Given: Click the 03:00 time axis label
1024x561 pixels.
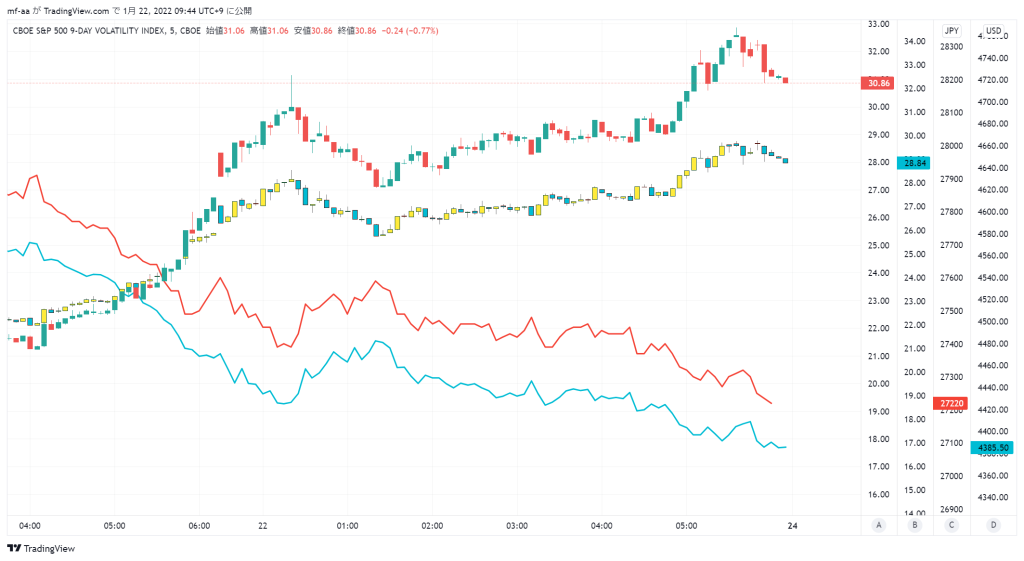Looking at the screenshot, I should 517,526.
